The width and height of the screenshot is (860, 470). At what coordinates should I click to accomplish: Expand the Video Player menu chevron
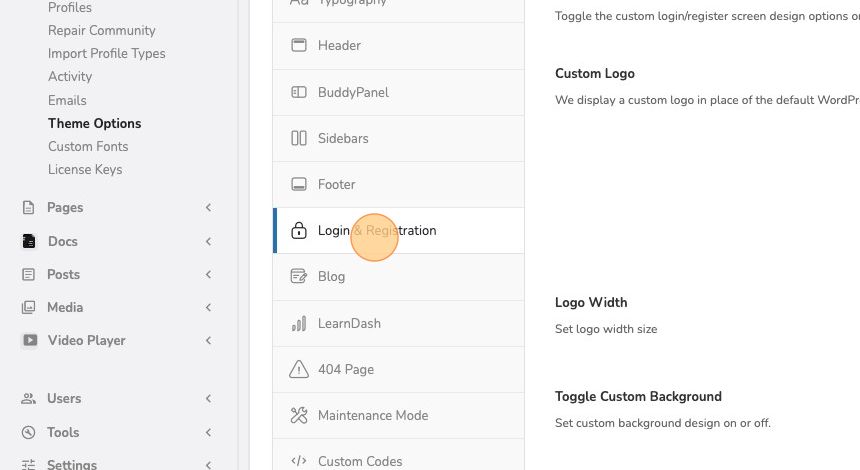[208, 340]
